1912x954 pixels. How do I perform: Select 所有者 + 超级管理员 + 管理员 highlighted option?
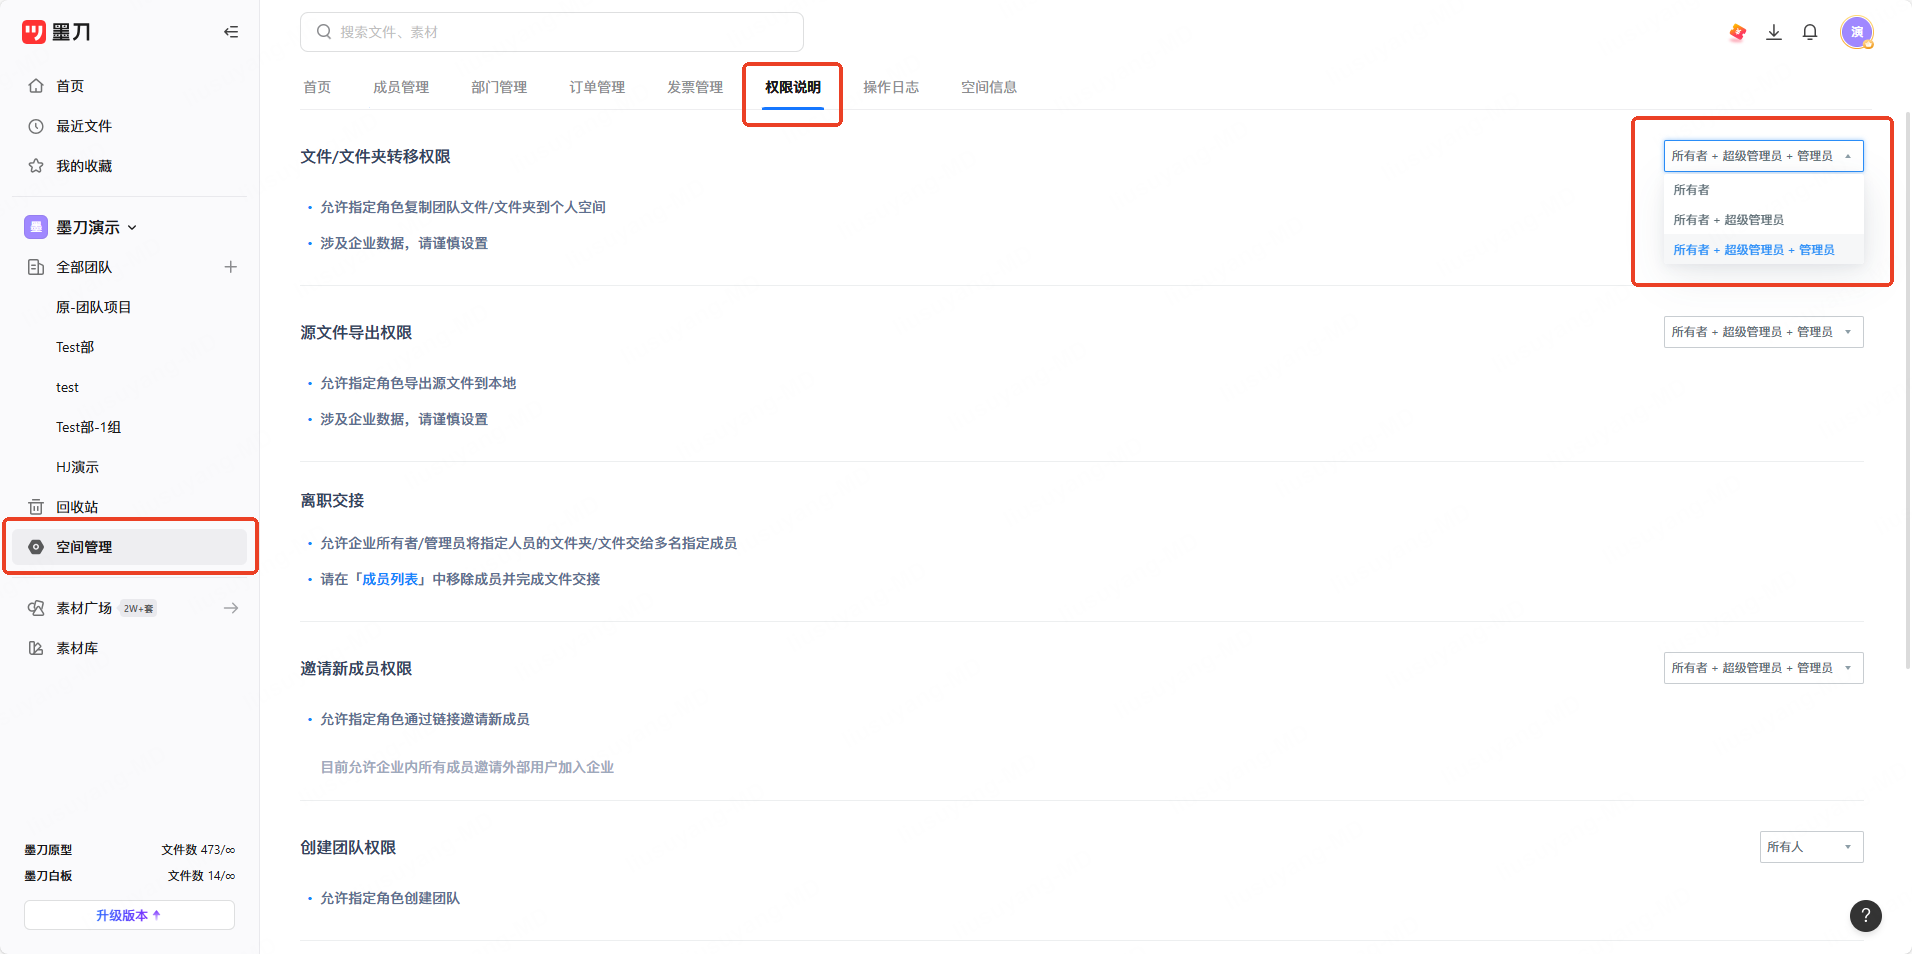[1763, 250]
